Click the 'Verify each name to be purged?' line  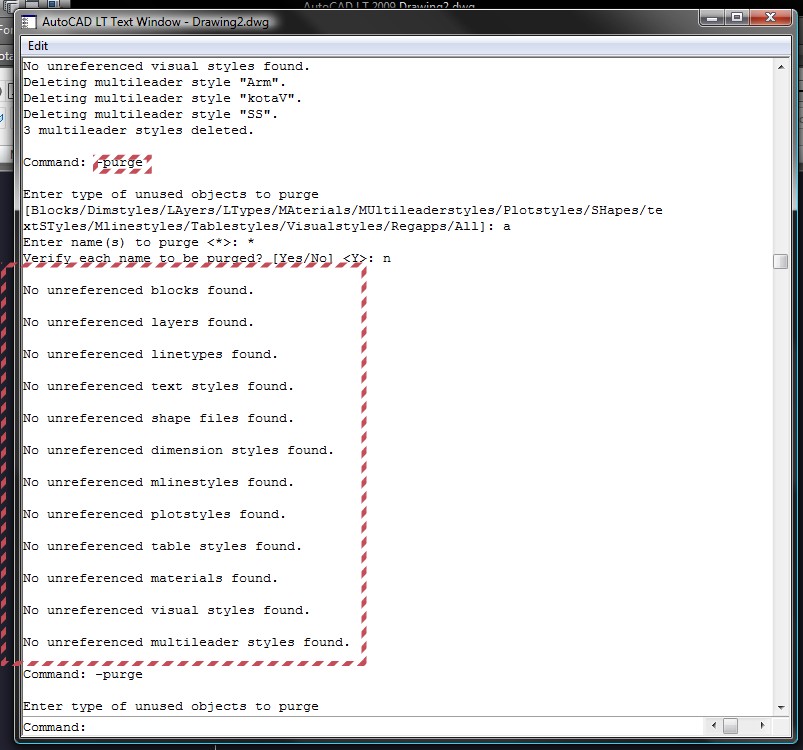coord(207,258)
